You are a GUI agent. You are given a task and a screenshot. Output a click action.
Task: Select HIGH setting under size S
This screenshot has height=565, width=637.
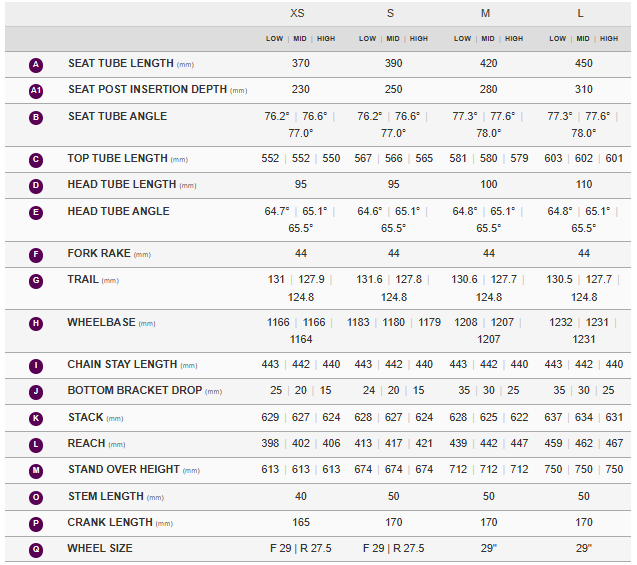(x=419, y=39)
